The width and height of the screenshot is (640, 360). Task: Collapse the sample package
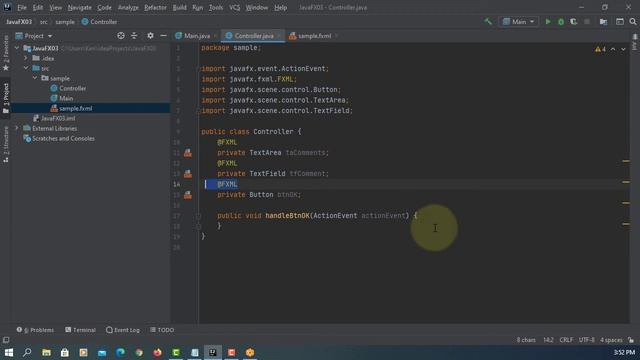(35, 78)
